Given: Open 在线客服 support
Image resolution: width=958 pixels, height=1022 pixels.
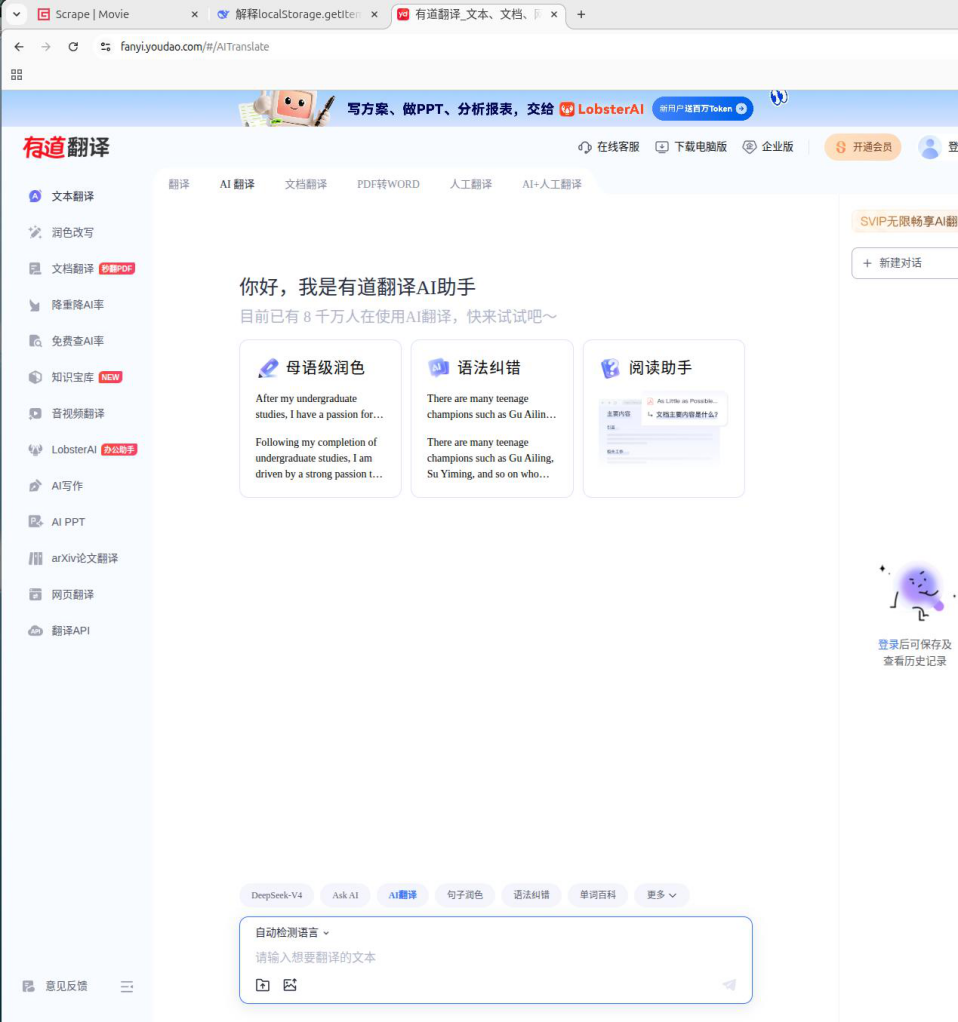Looking at the screenshot, I should click(x=609, y=147).
